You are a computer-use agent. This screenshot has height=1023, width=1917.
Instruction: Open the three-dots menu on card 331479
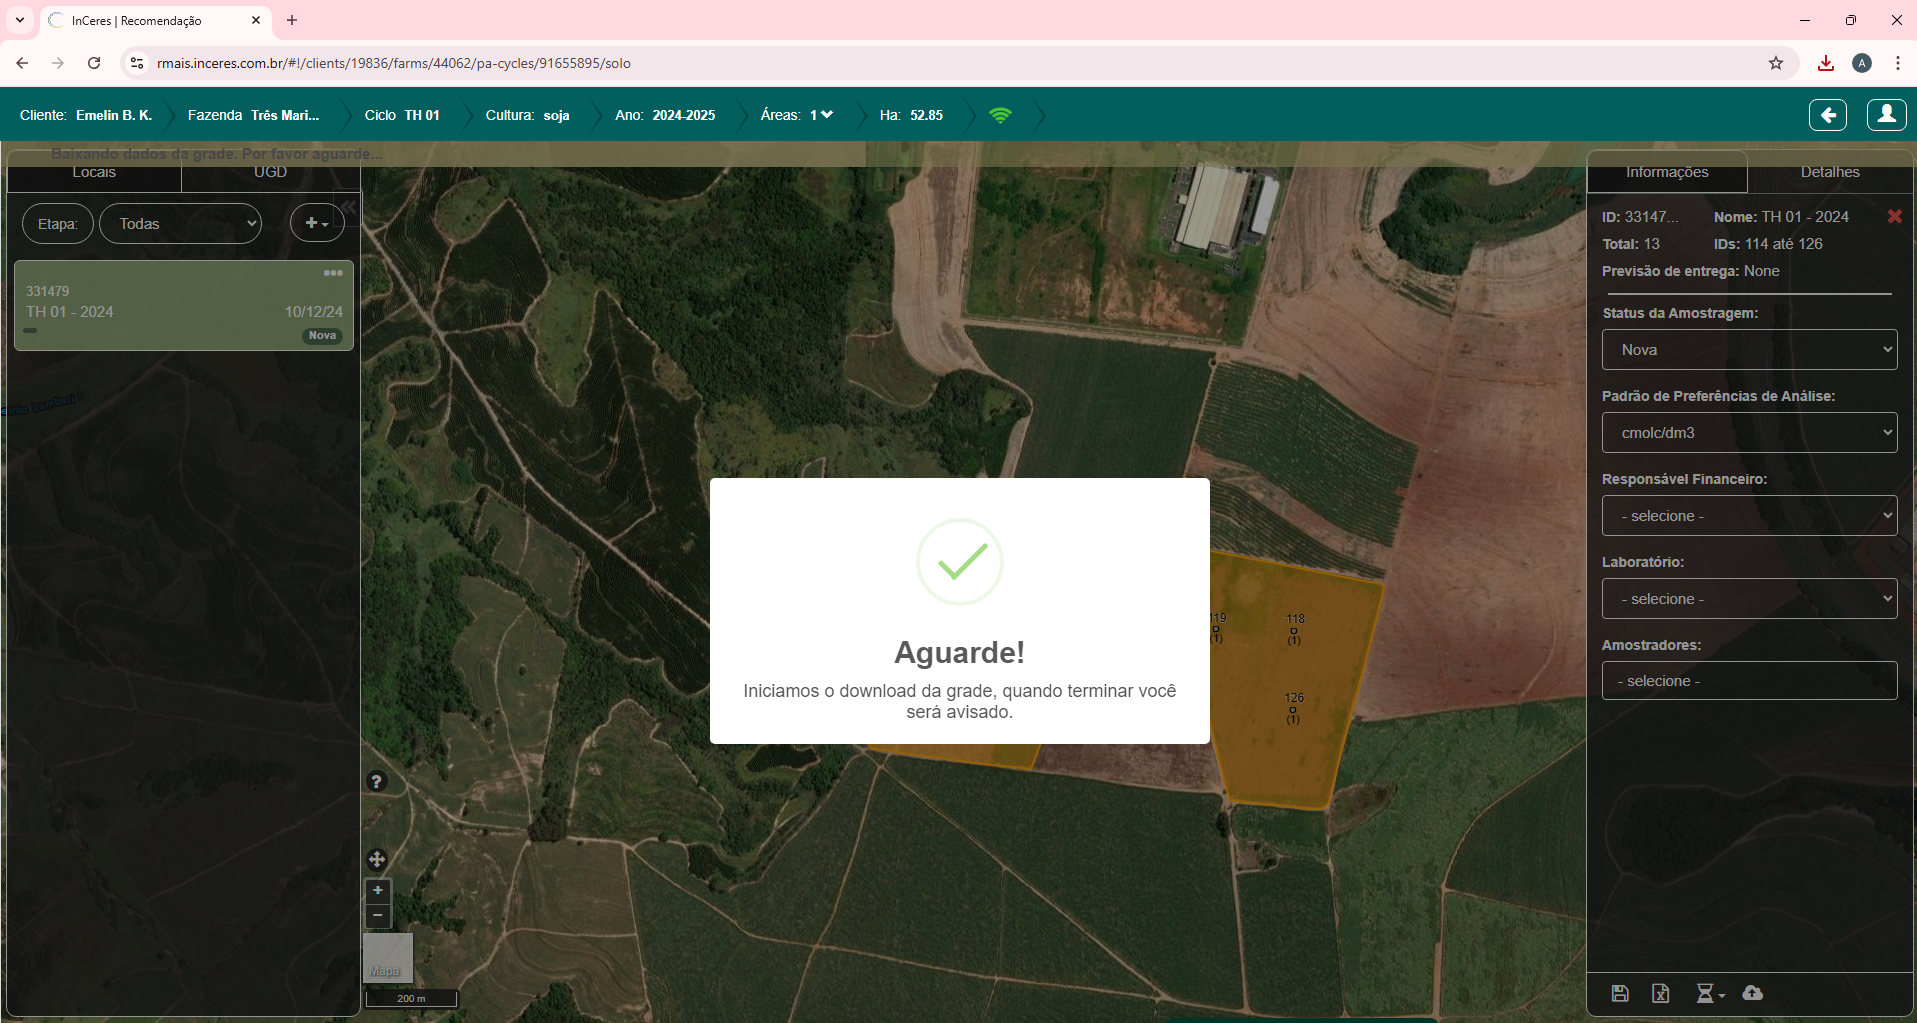click(333, 273)
